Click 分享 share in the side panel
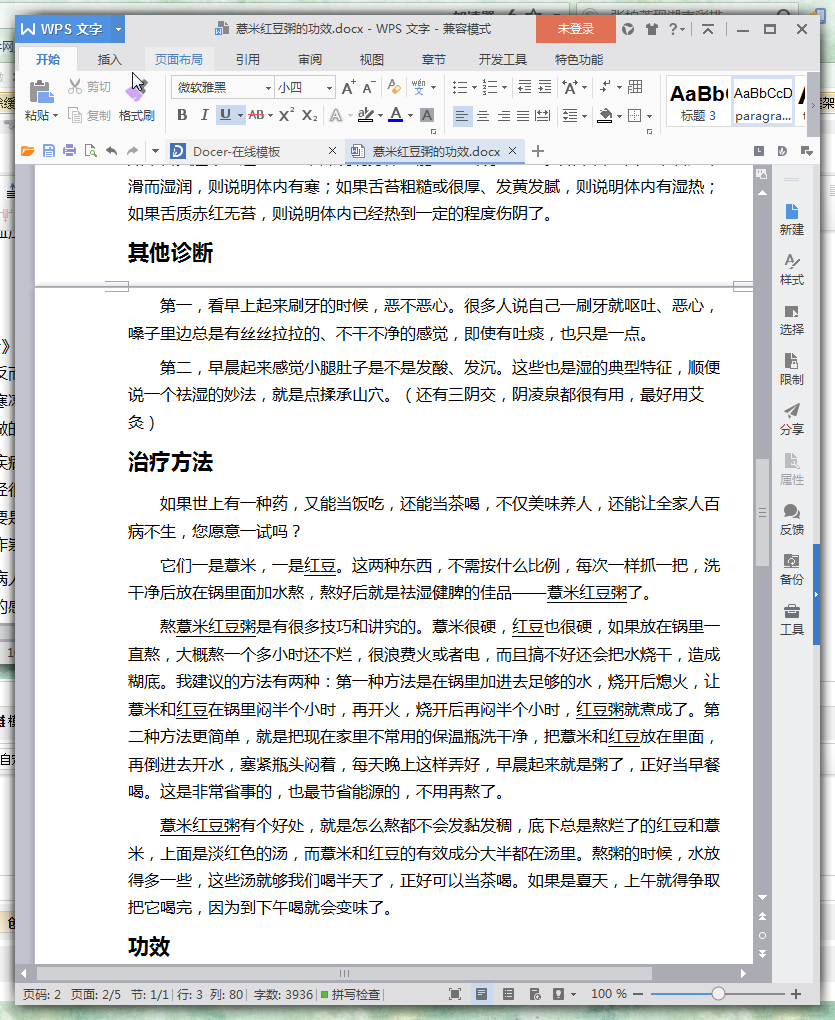This screenshot has width=835, height=1020. pos(791,419)
